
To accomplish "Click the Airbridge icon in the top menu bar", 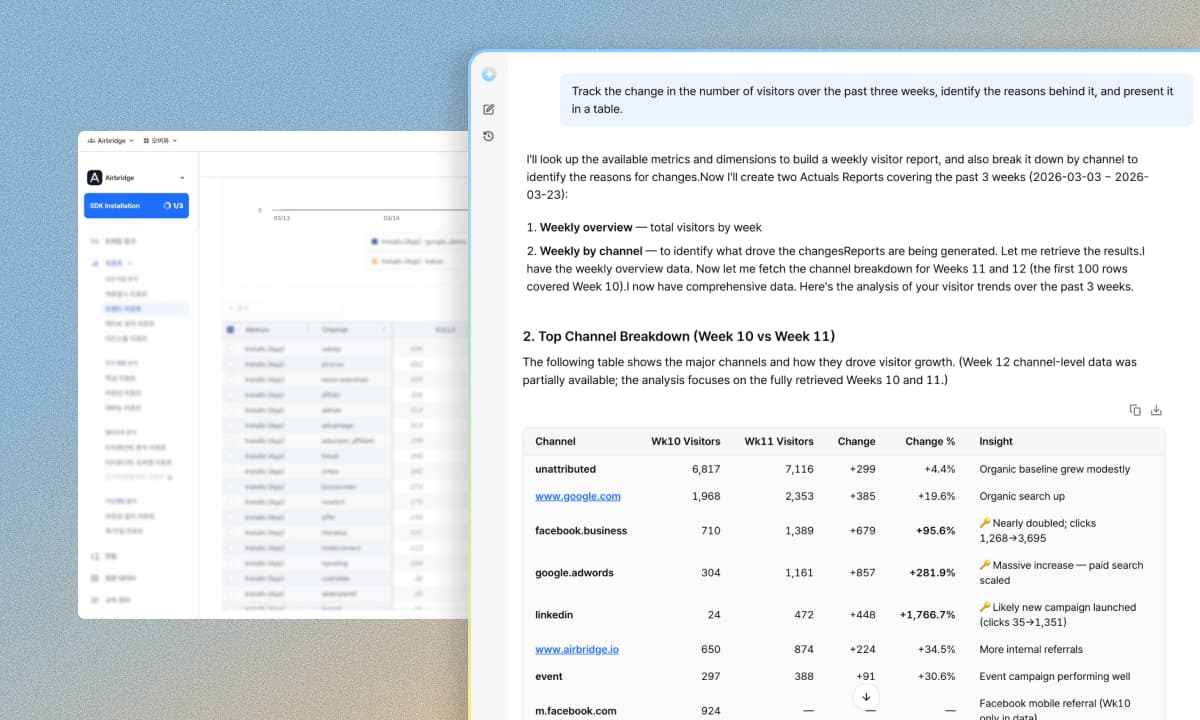I will point(91,141).
